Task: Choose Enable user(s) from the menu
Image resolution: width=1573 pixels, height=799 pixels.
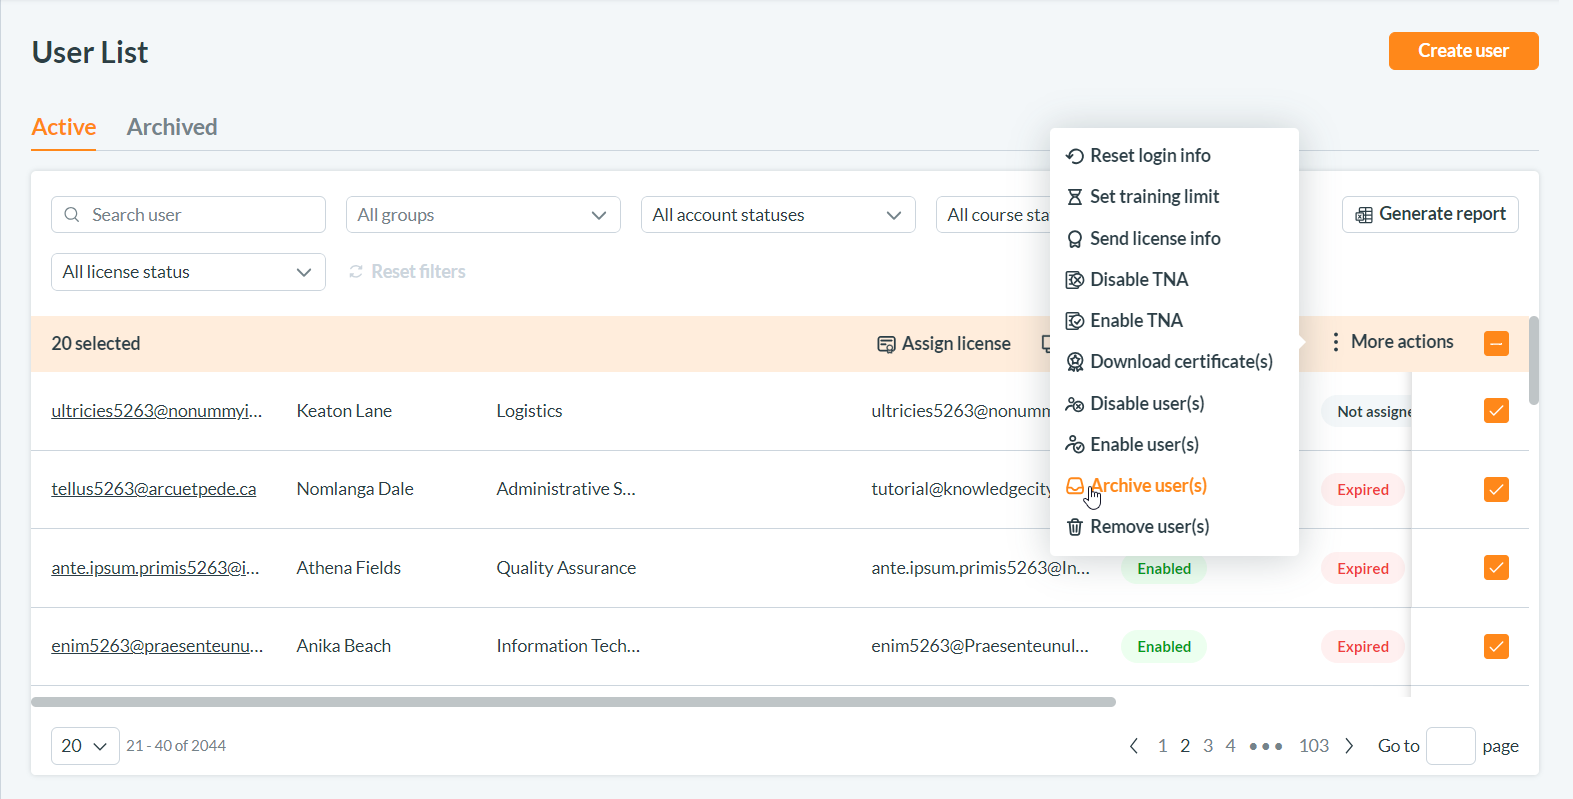Action: click(1144, 444)
